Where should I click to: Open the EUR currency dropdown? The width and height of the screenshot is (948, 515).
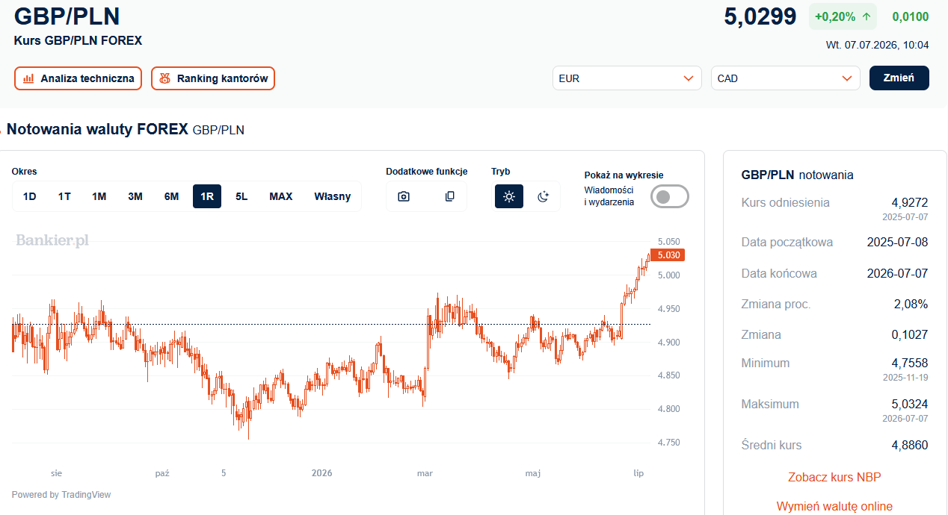(626, 79)
